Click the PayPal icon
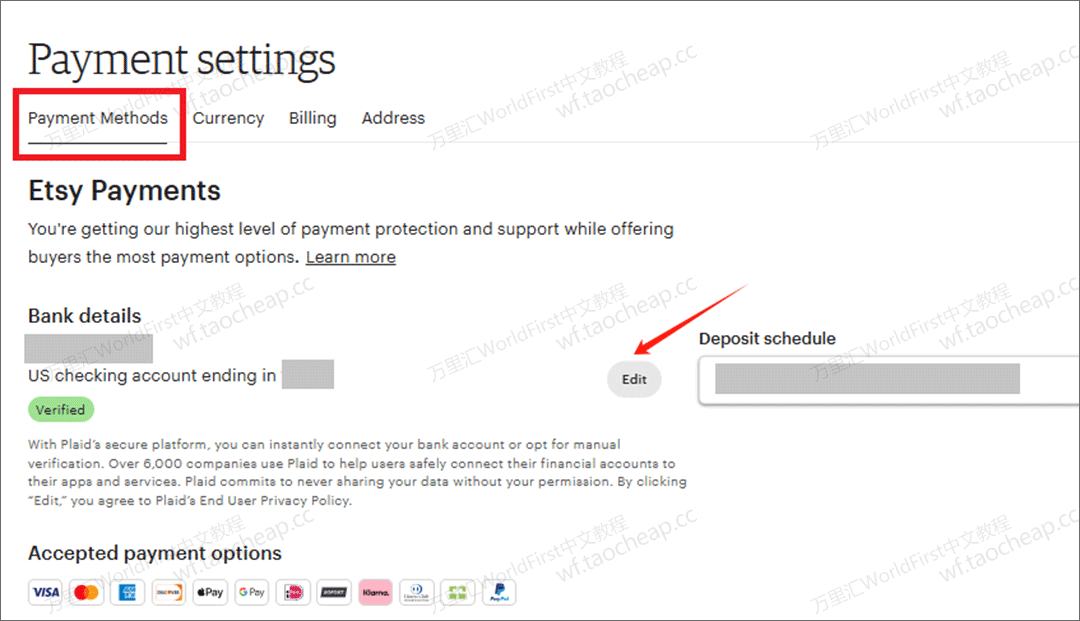Image resolution: width=1080 pixels, height=621 pixels. click(499, 592)
